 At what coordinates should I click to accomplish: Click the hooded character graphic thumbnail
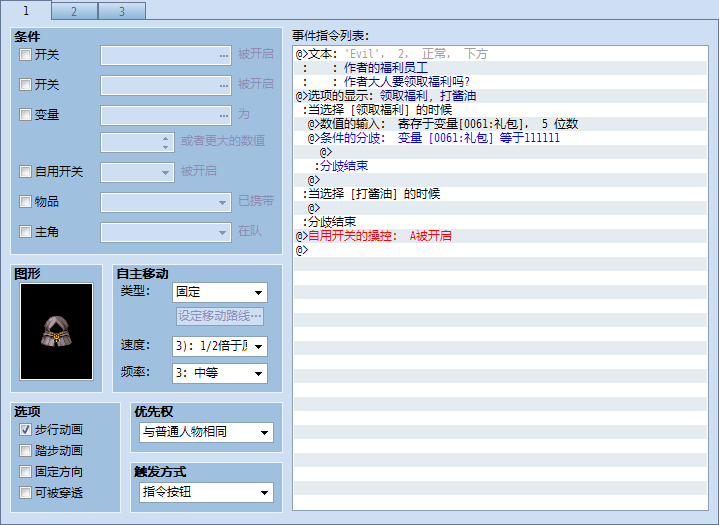coord(56,332)
